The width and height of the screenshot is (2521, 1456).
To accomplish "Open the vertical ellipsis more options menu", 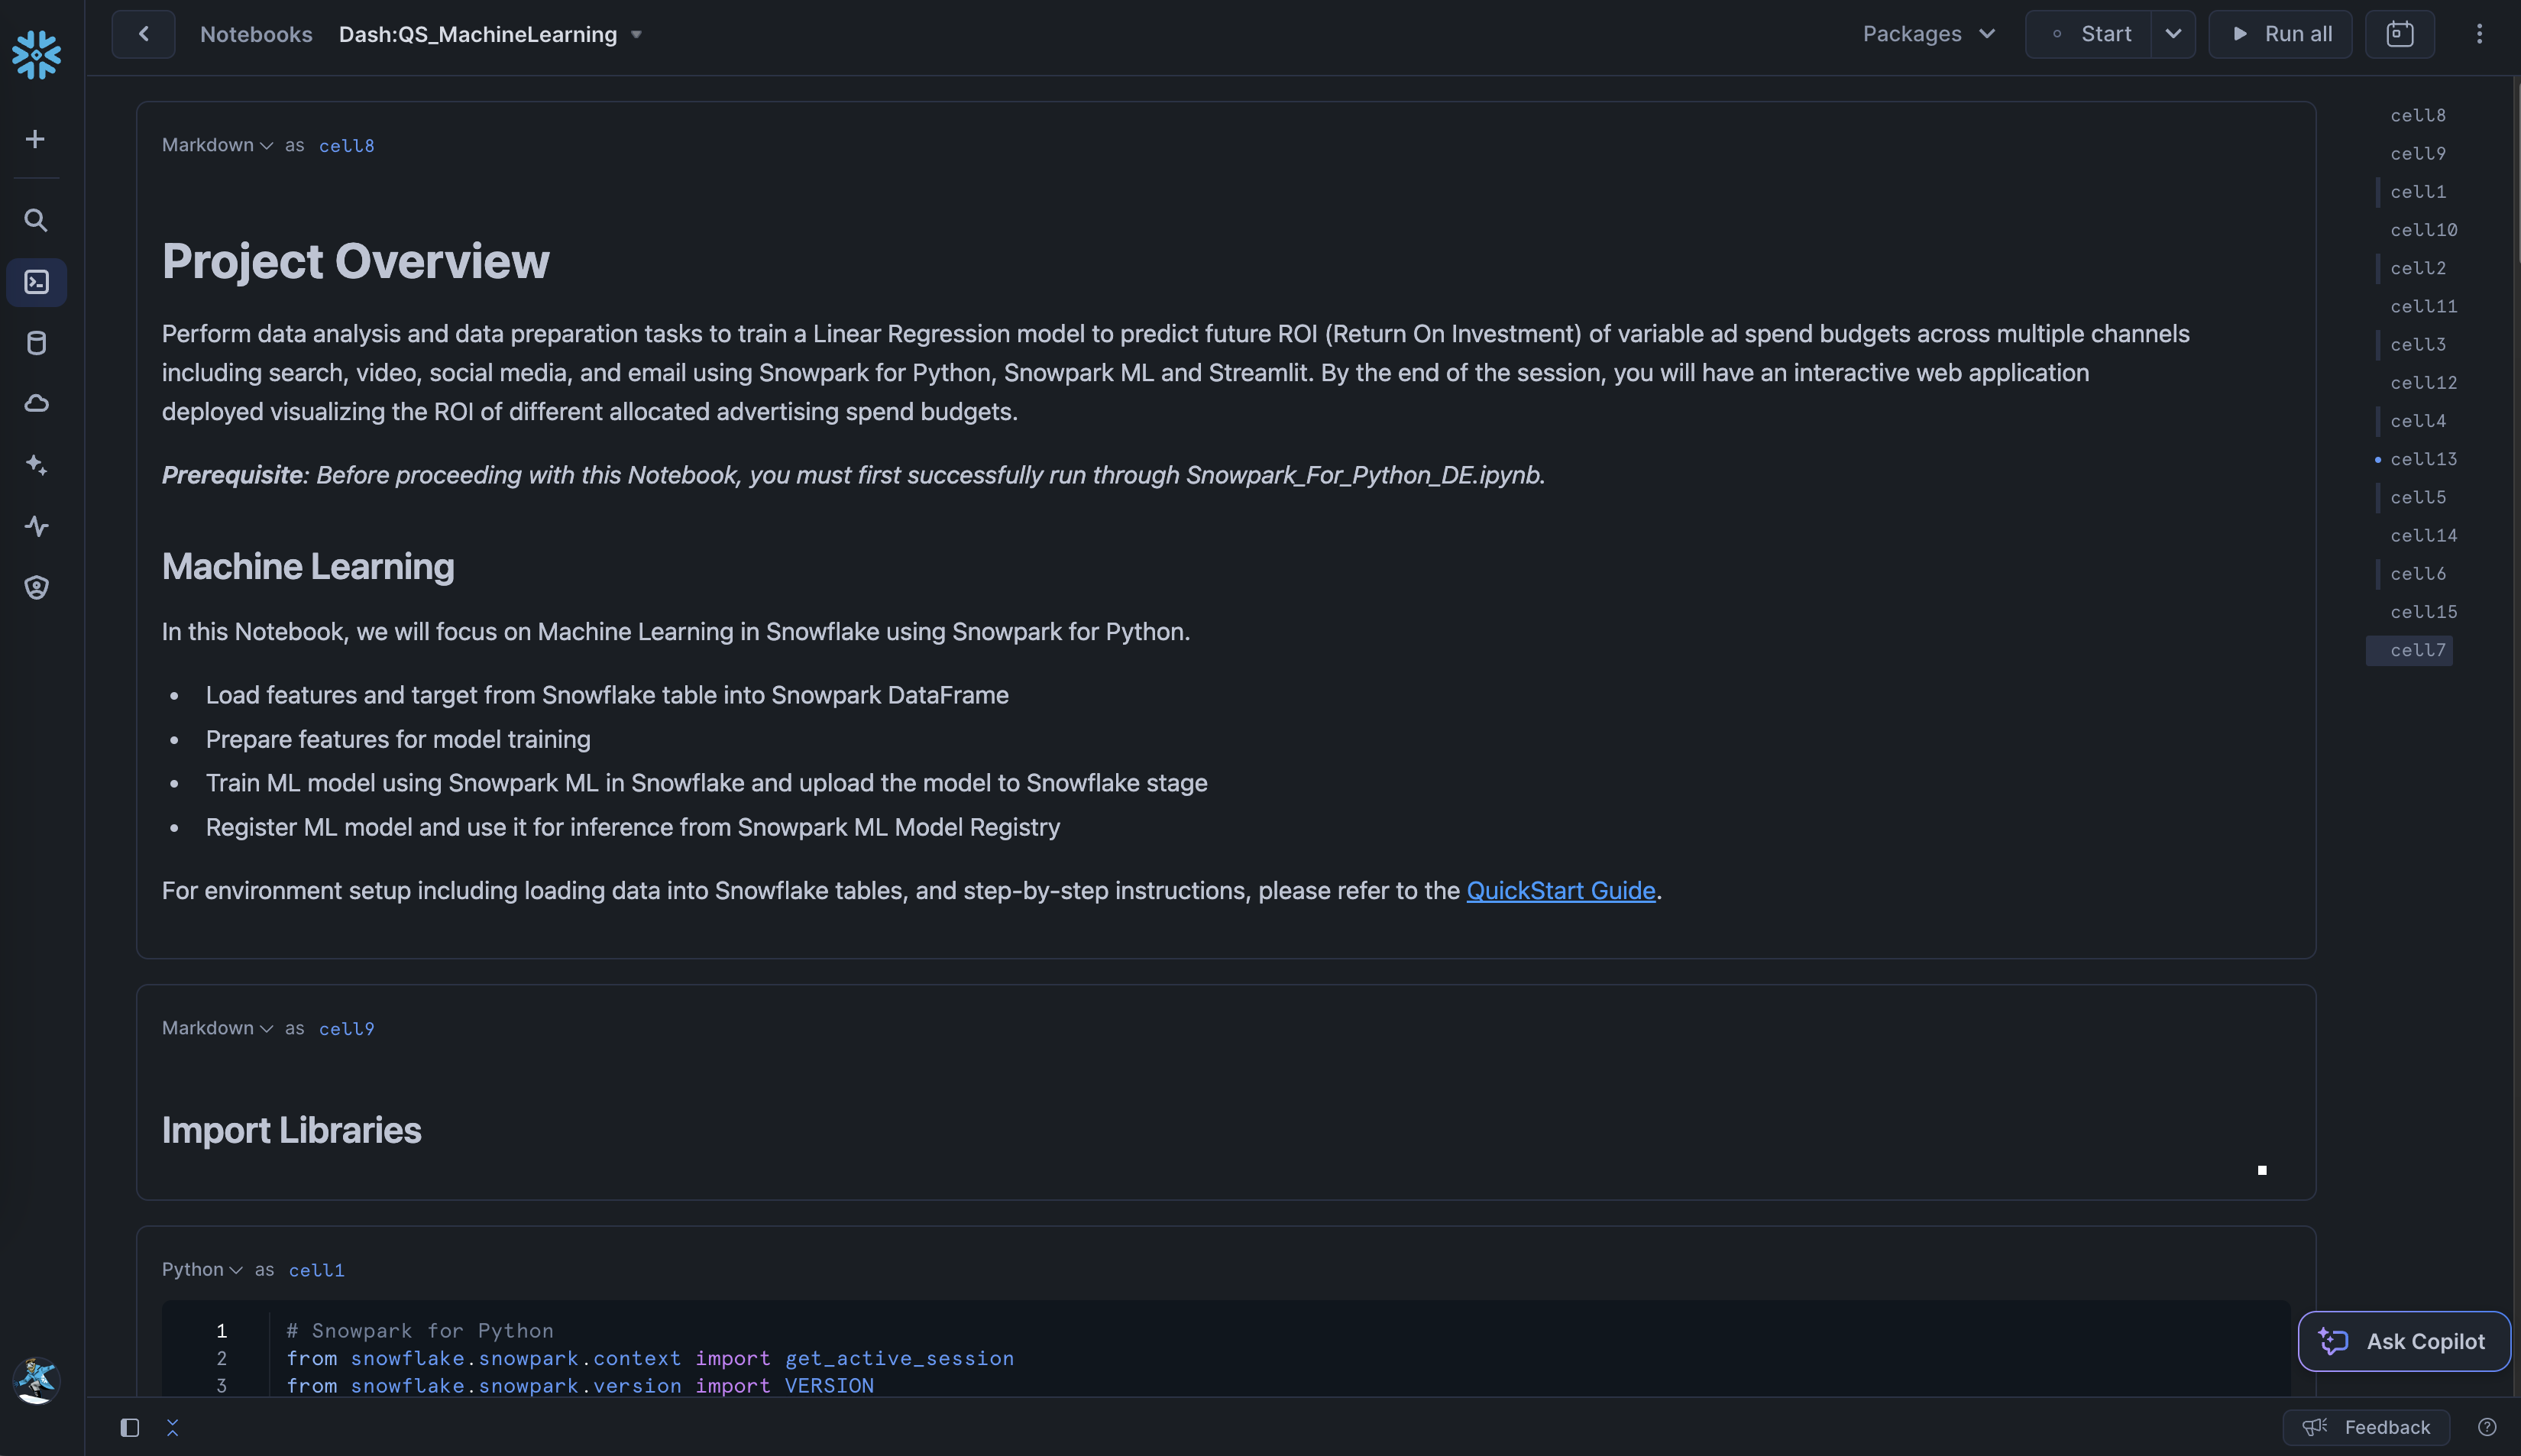I will [x=2479, y=34].
